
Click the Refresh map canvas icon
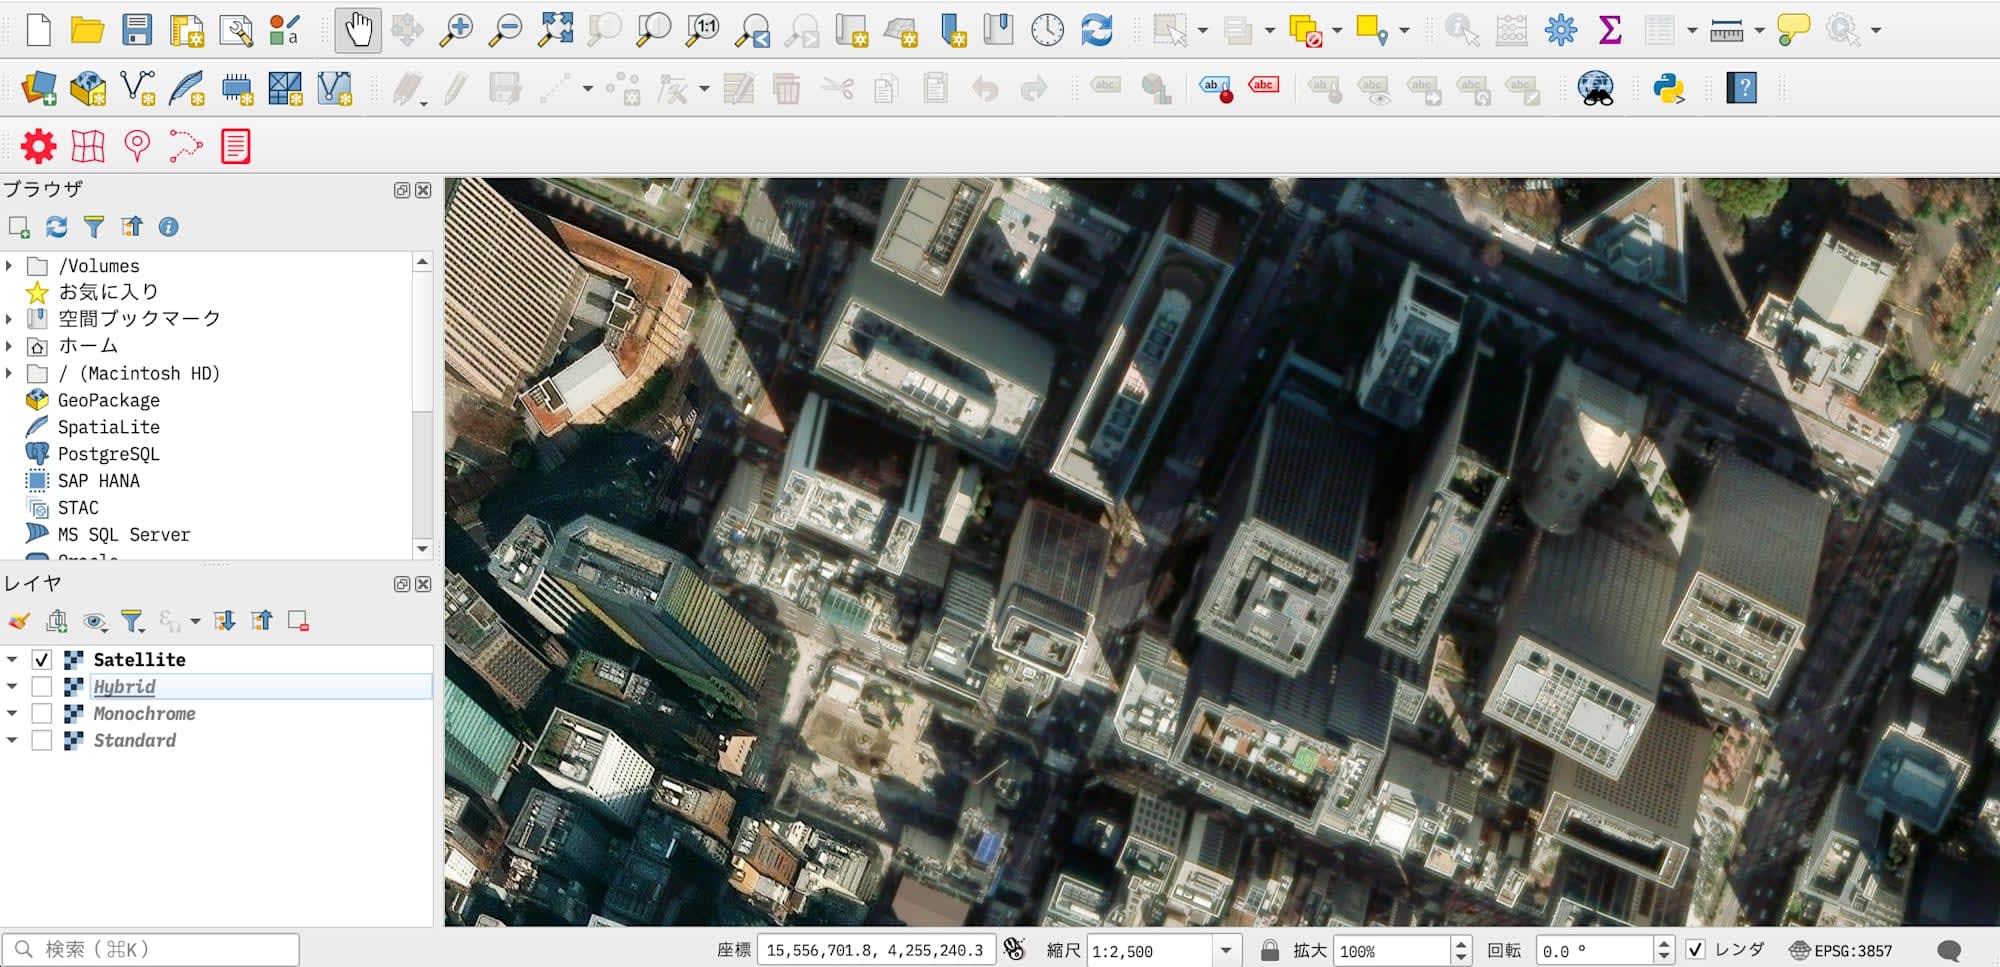point(1097,30)
